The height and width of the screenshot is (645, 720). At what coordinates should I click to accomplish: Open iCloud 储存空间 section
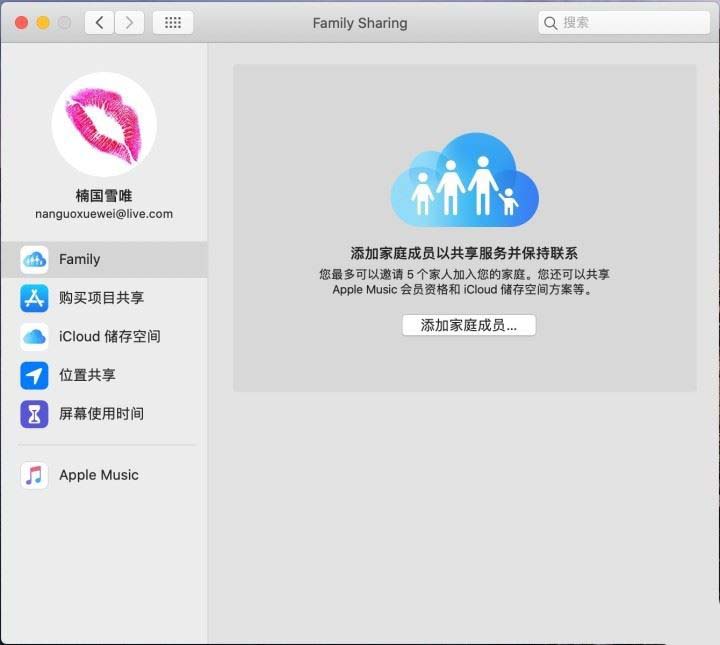tap(104, 337)
